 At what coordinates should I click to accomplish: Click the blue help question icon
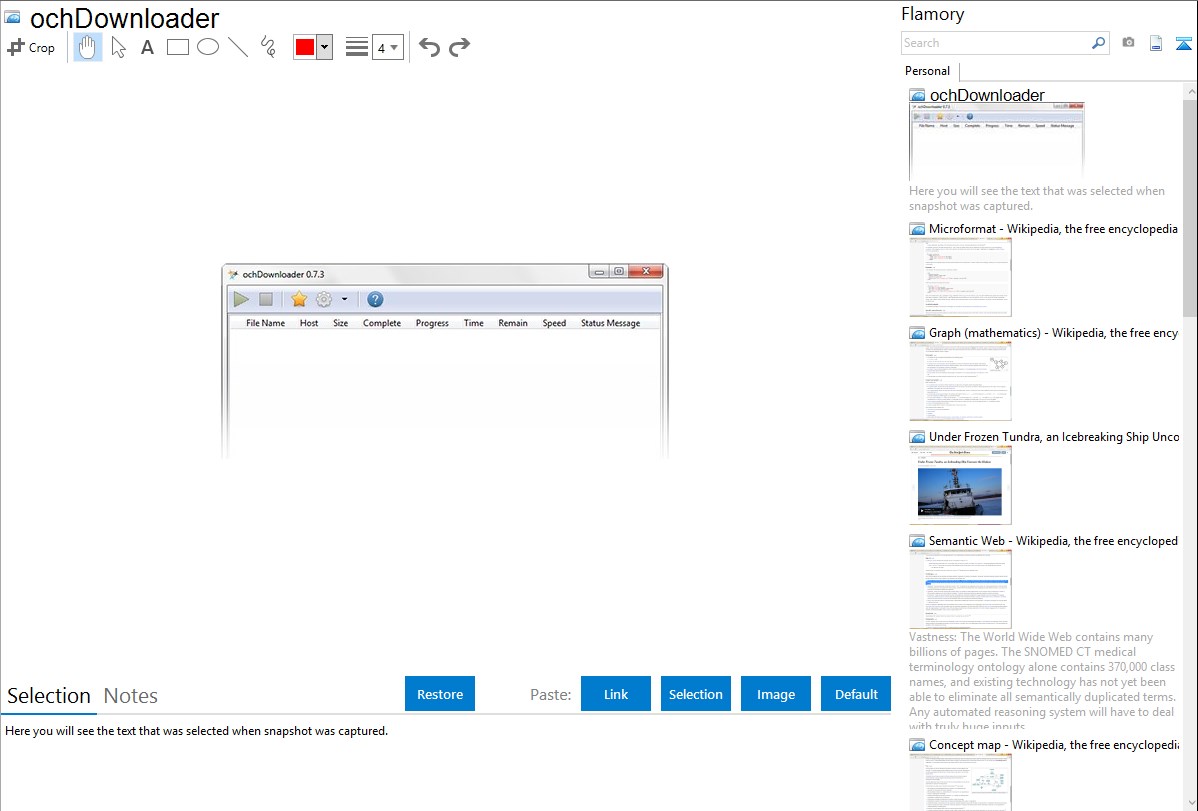tap(375, 299)
